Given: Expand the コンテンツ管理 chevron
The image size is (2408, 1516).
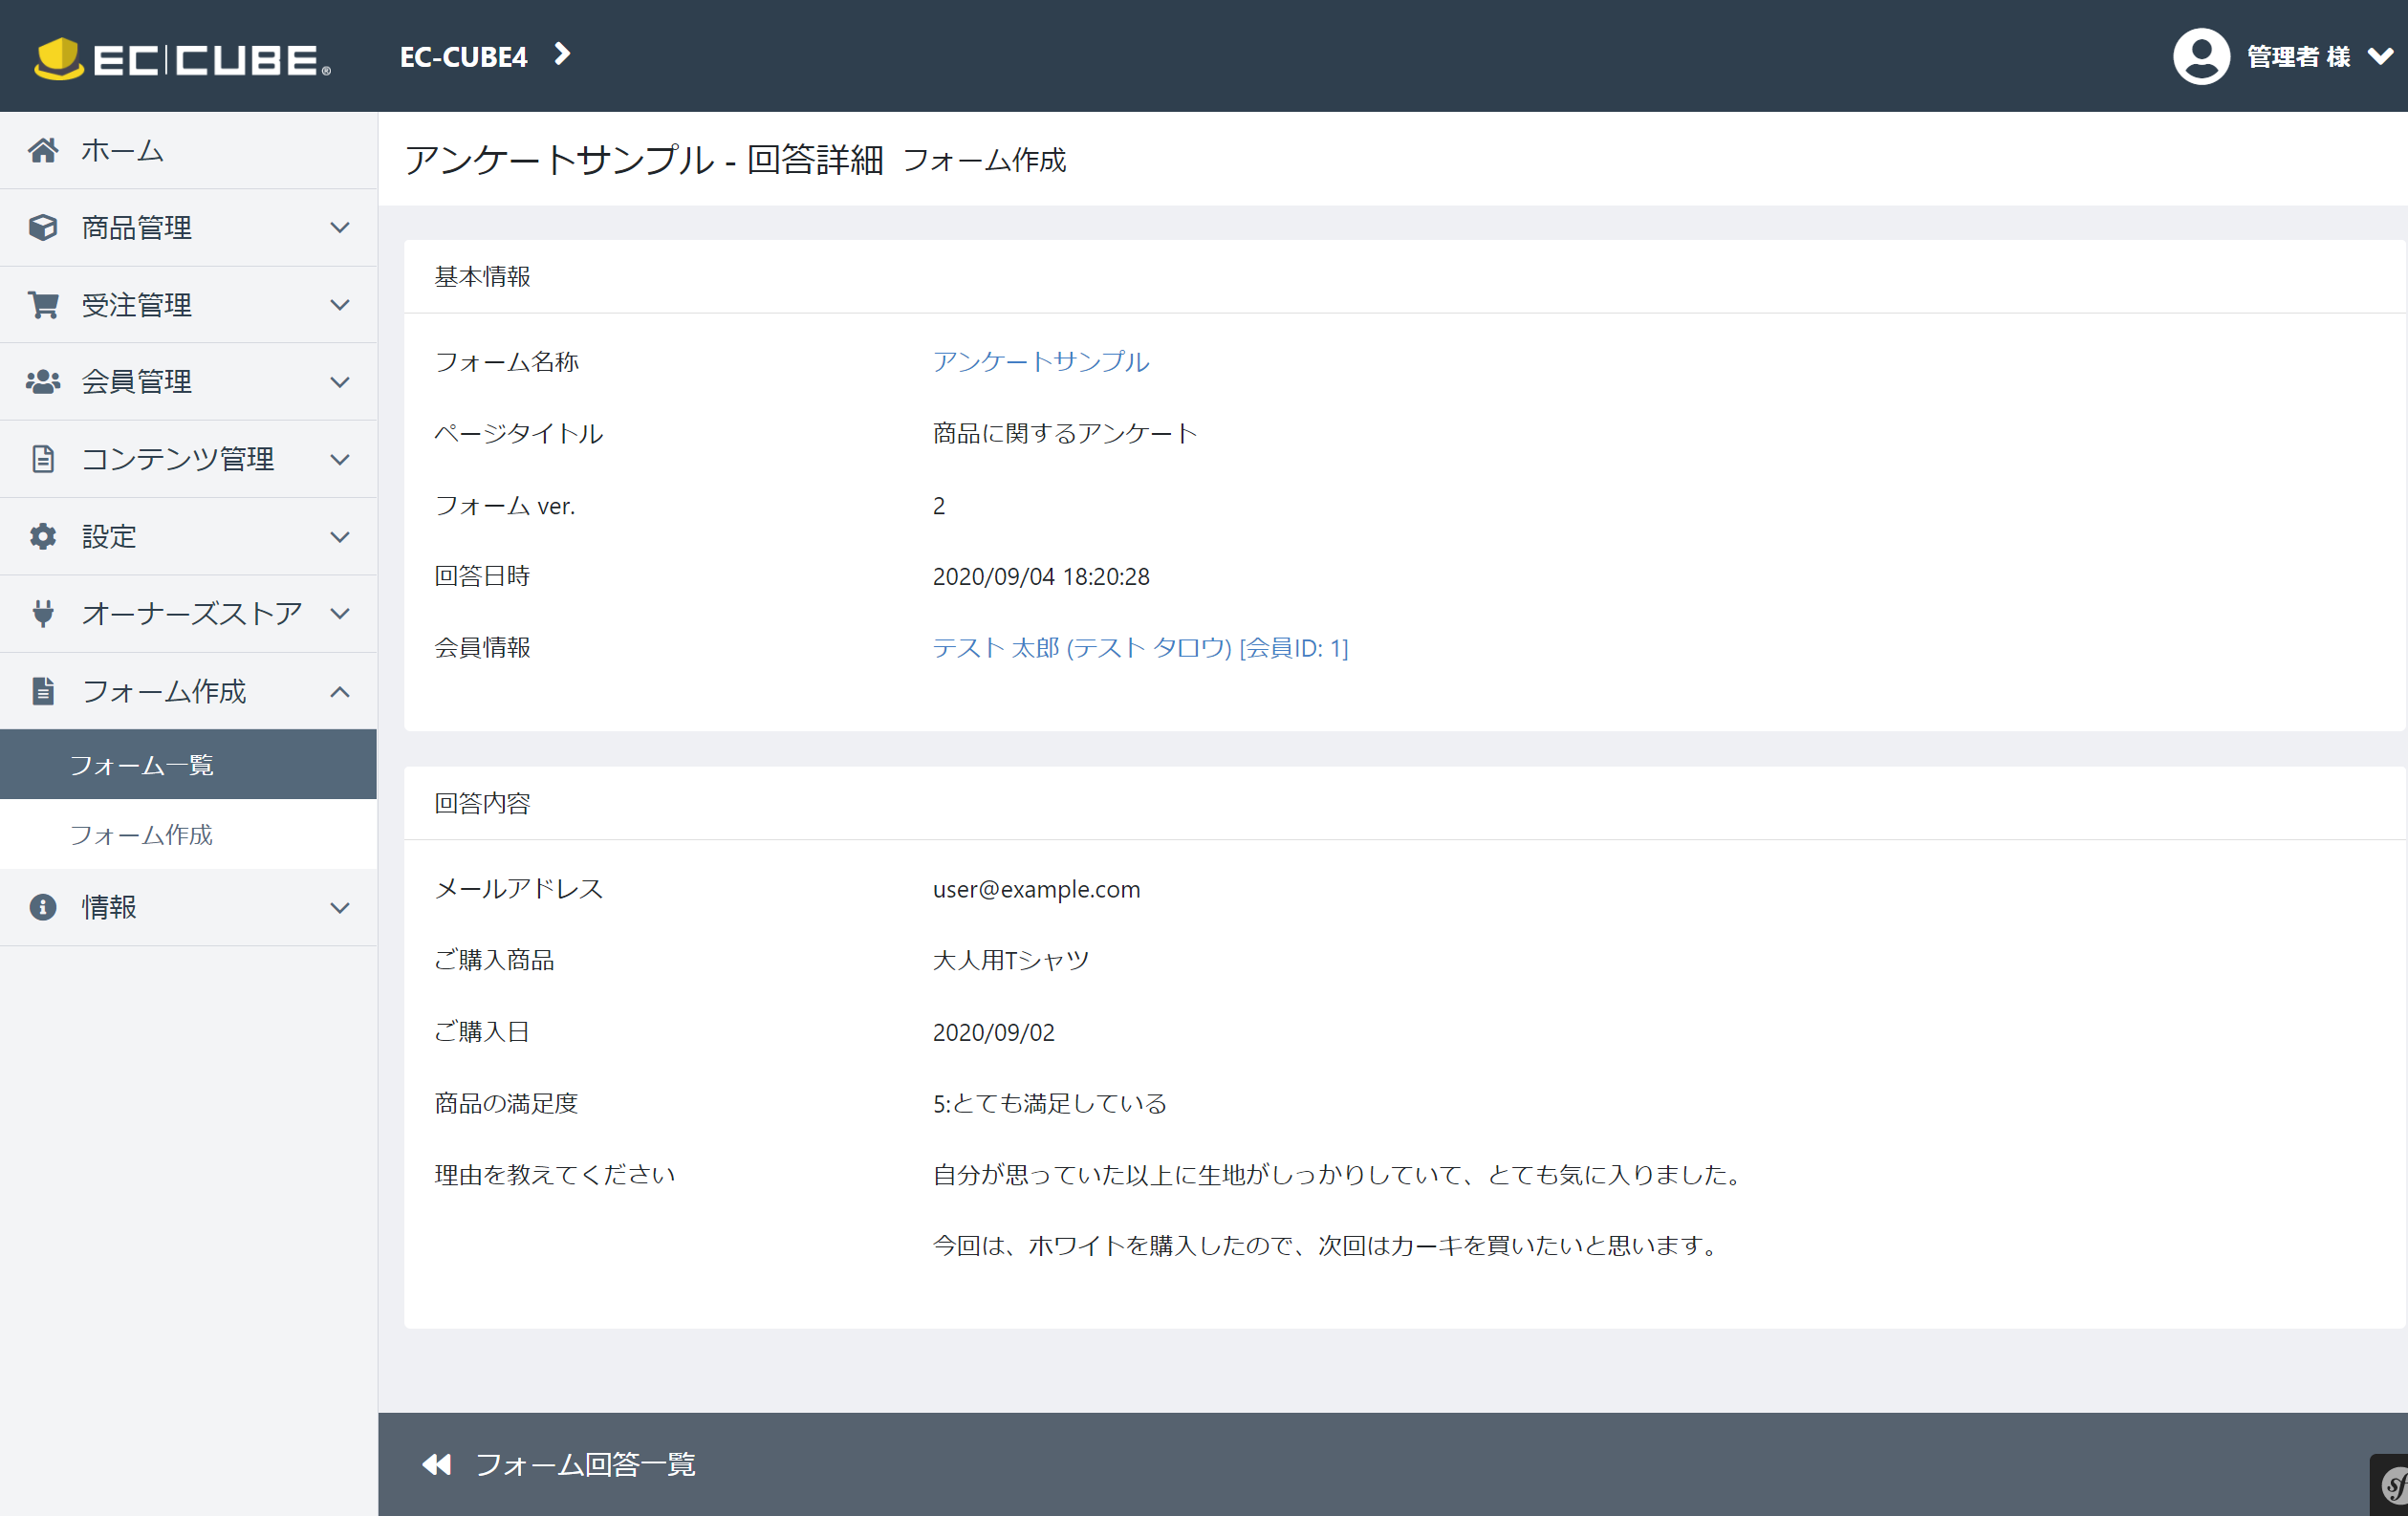Looking at the screenshot, I should 340,460.
